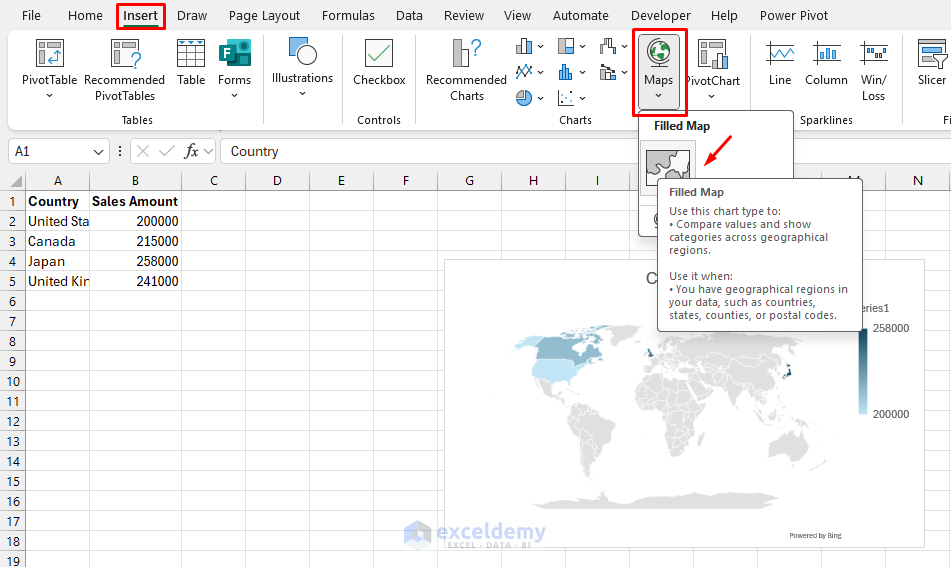Insert a Checkbox control
Viewport: 951px width, 567px height.
[x=379, y=62]
